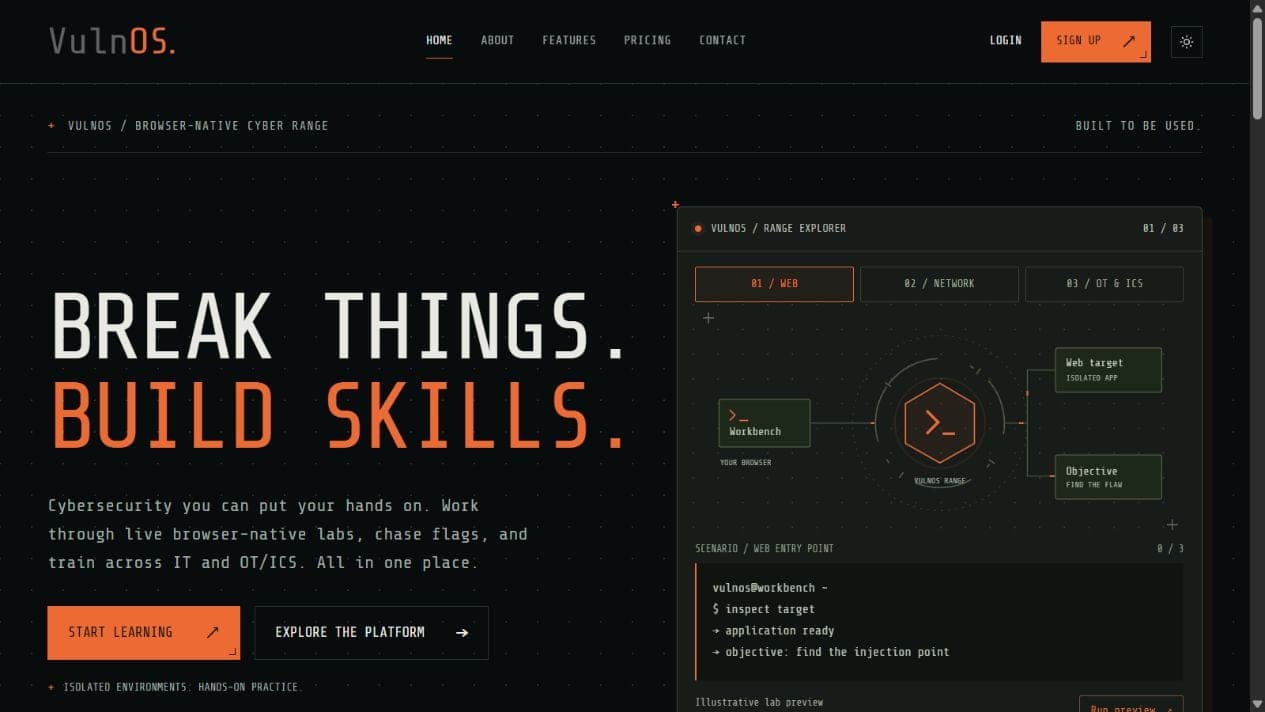This screenshot has width=1265, height=712.
Task: Click the Objective node
Action: pos(1108,477)
